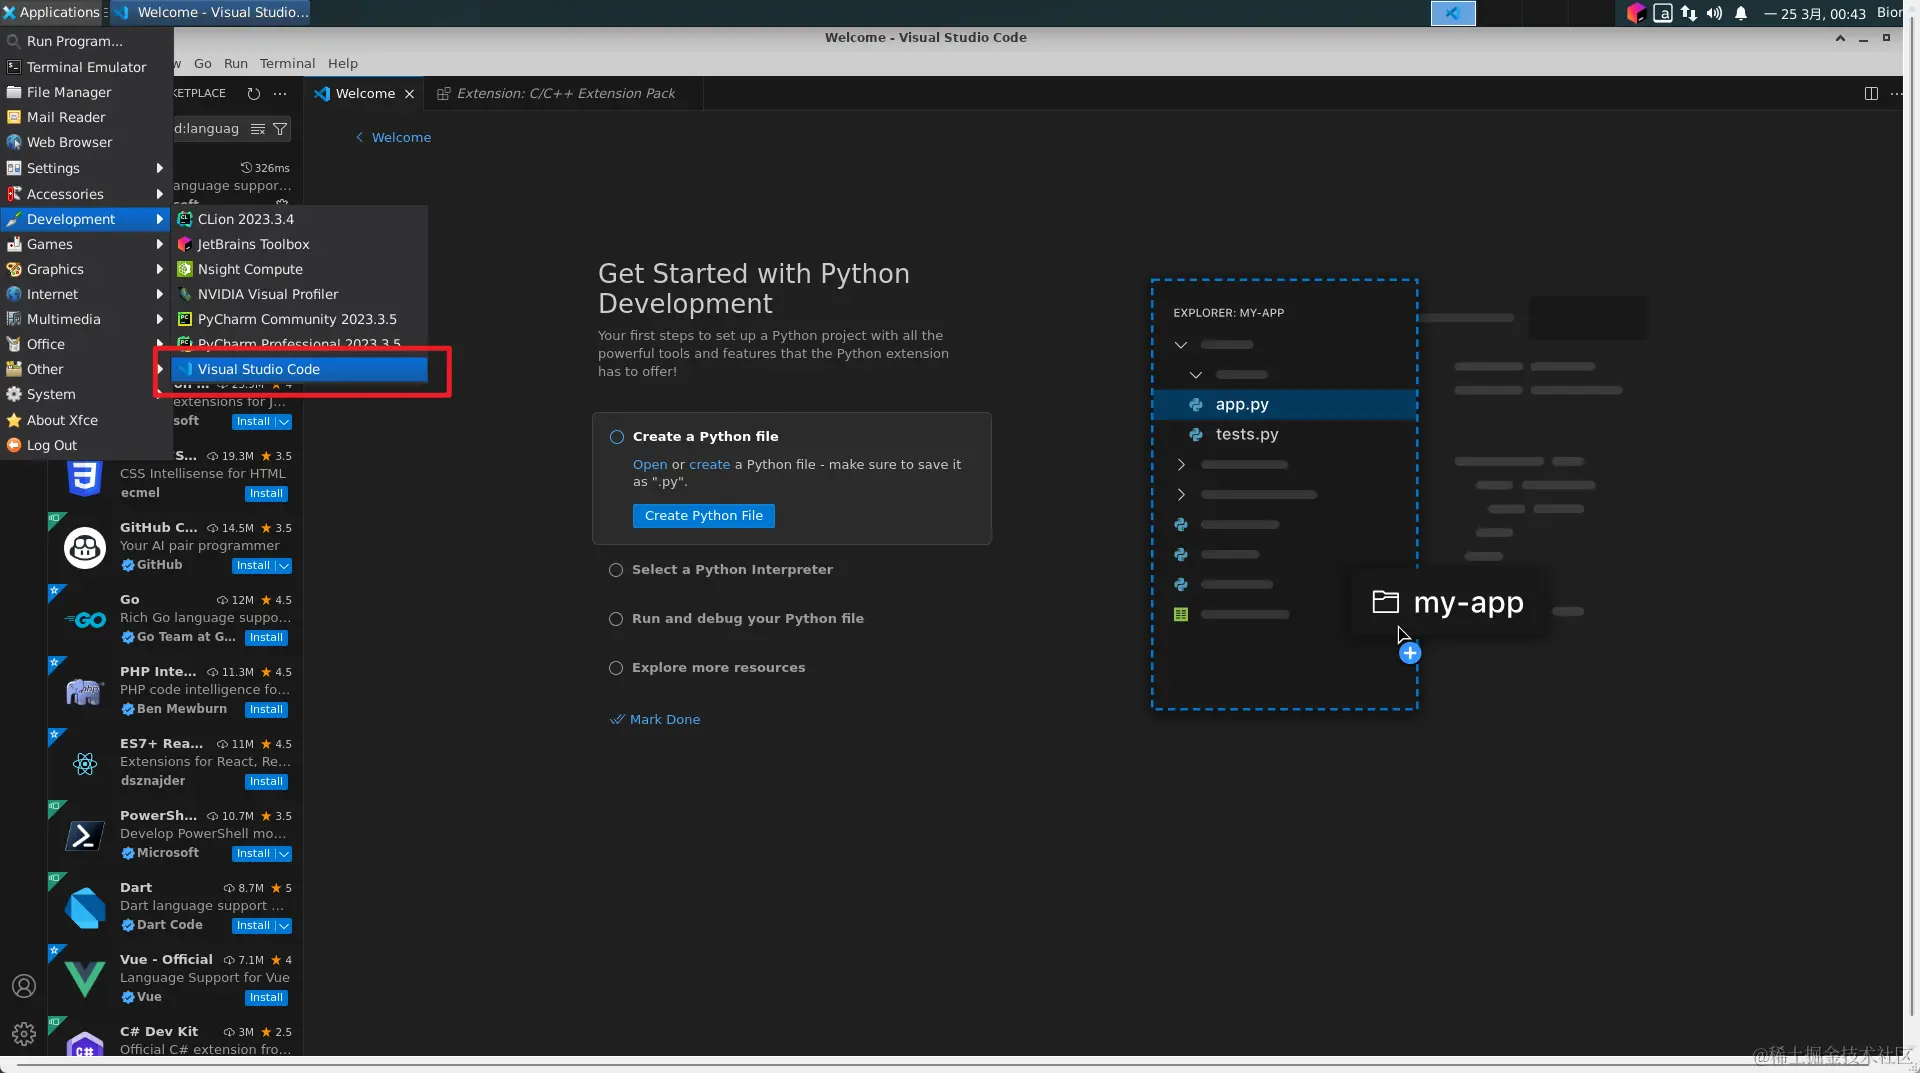1920x1073 pixels.
Task: Open the Manage gear menu
Action: 24,1034
